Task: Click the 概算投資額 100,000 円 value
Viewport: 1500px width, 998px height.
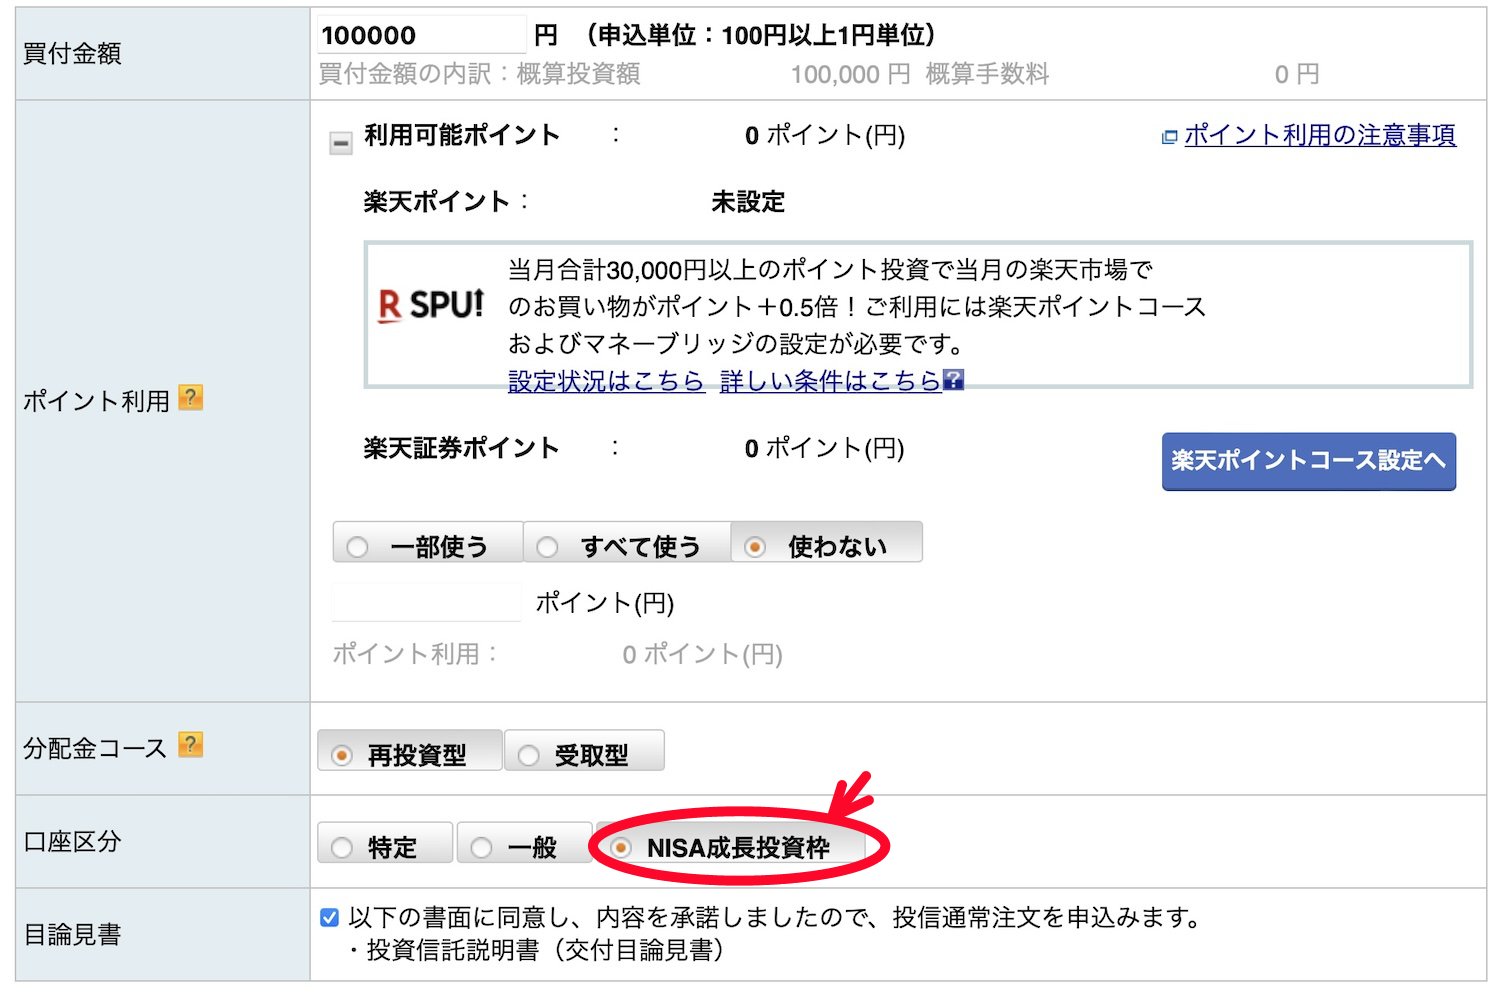Action: point(850,74)
